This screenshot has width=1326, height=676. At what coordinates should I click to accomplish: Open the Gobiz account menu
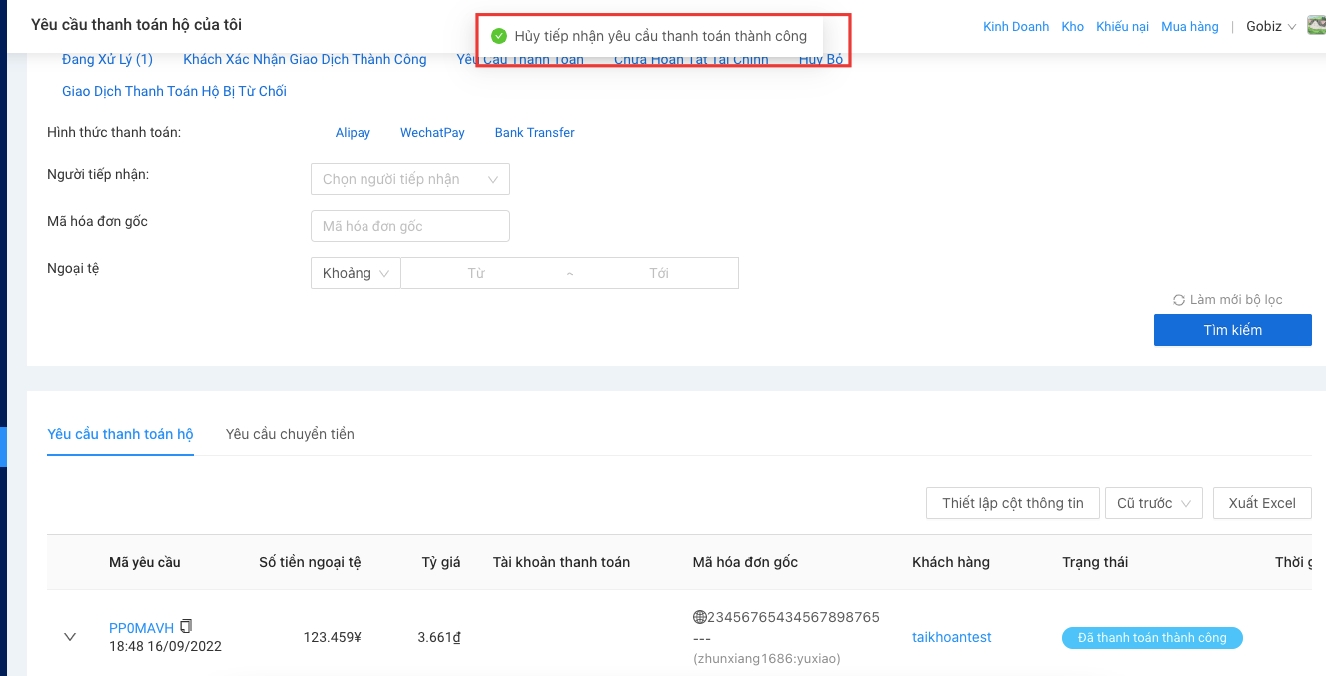(x=1270, y=27)
